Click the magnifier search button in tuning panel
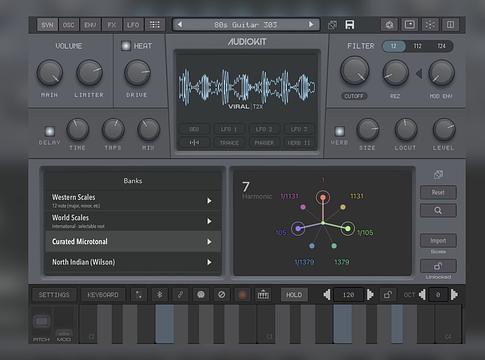485x360 pixels. click(x=438, y=211)
